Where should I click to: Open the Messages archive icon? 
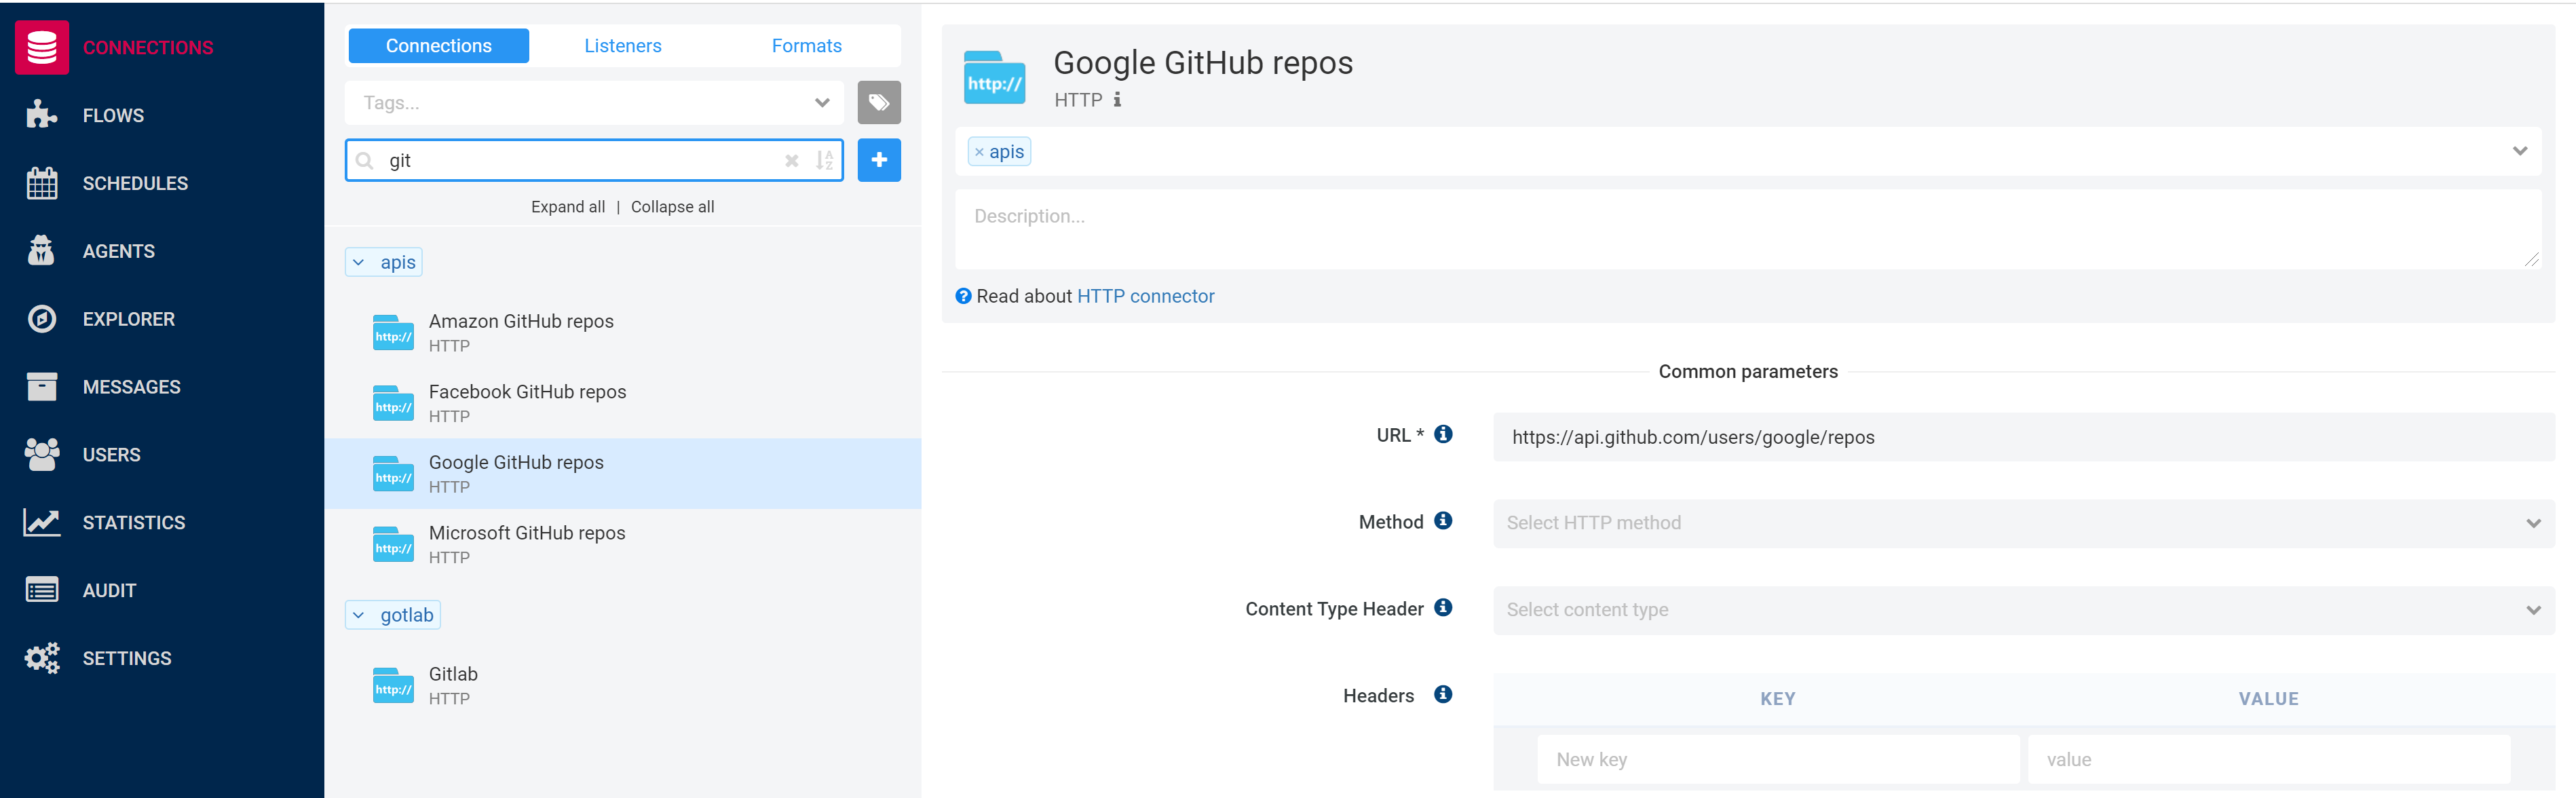[x=42, y=387]
